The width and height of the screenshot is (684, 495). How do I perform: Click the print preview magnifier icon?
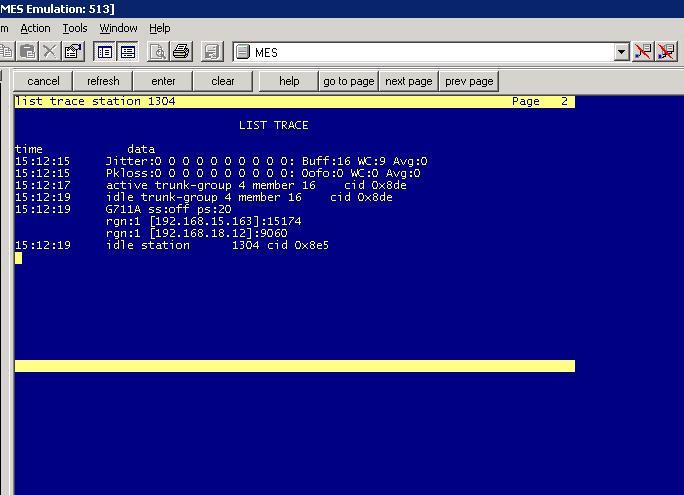click(x=157, y=52)
